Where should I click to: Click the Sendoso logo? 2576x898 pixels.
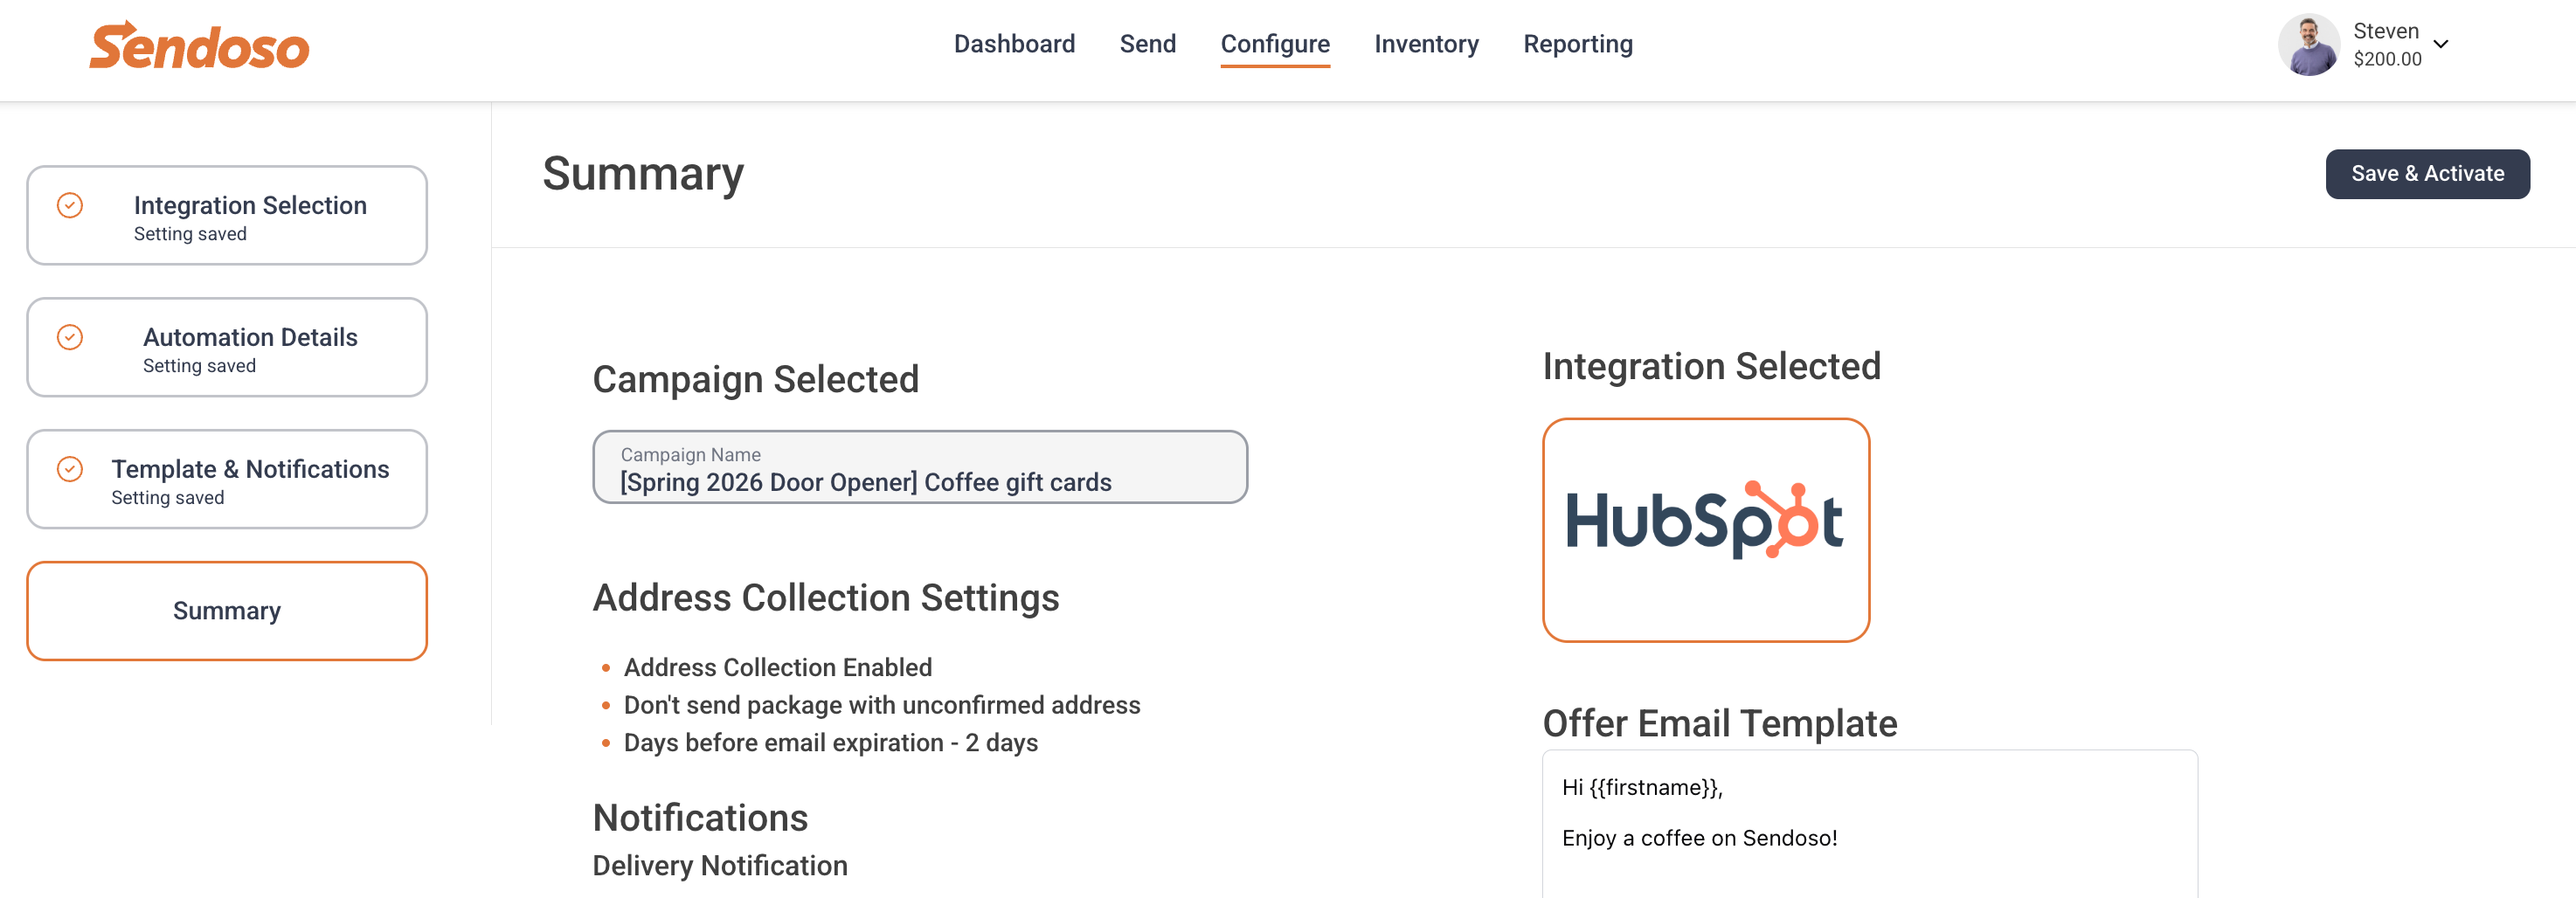(x=199, y=46)
